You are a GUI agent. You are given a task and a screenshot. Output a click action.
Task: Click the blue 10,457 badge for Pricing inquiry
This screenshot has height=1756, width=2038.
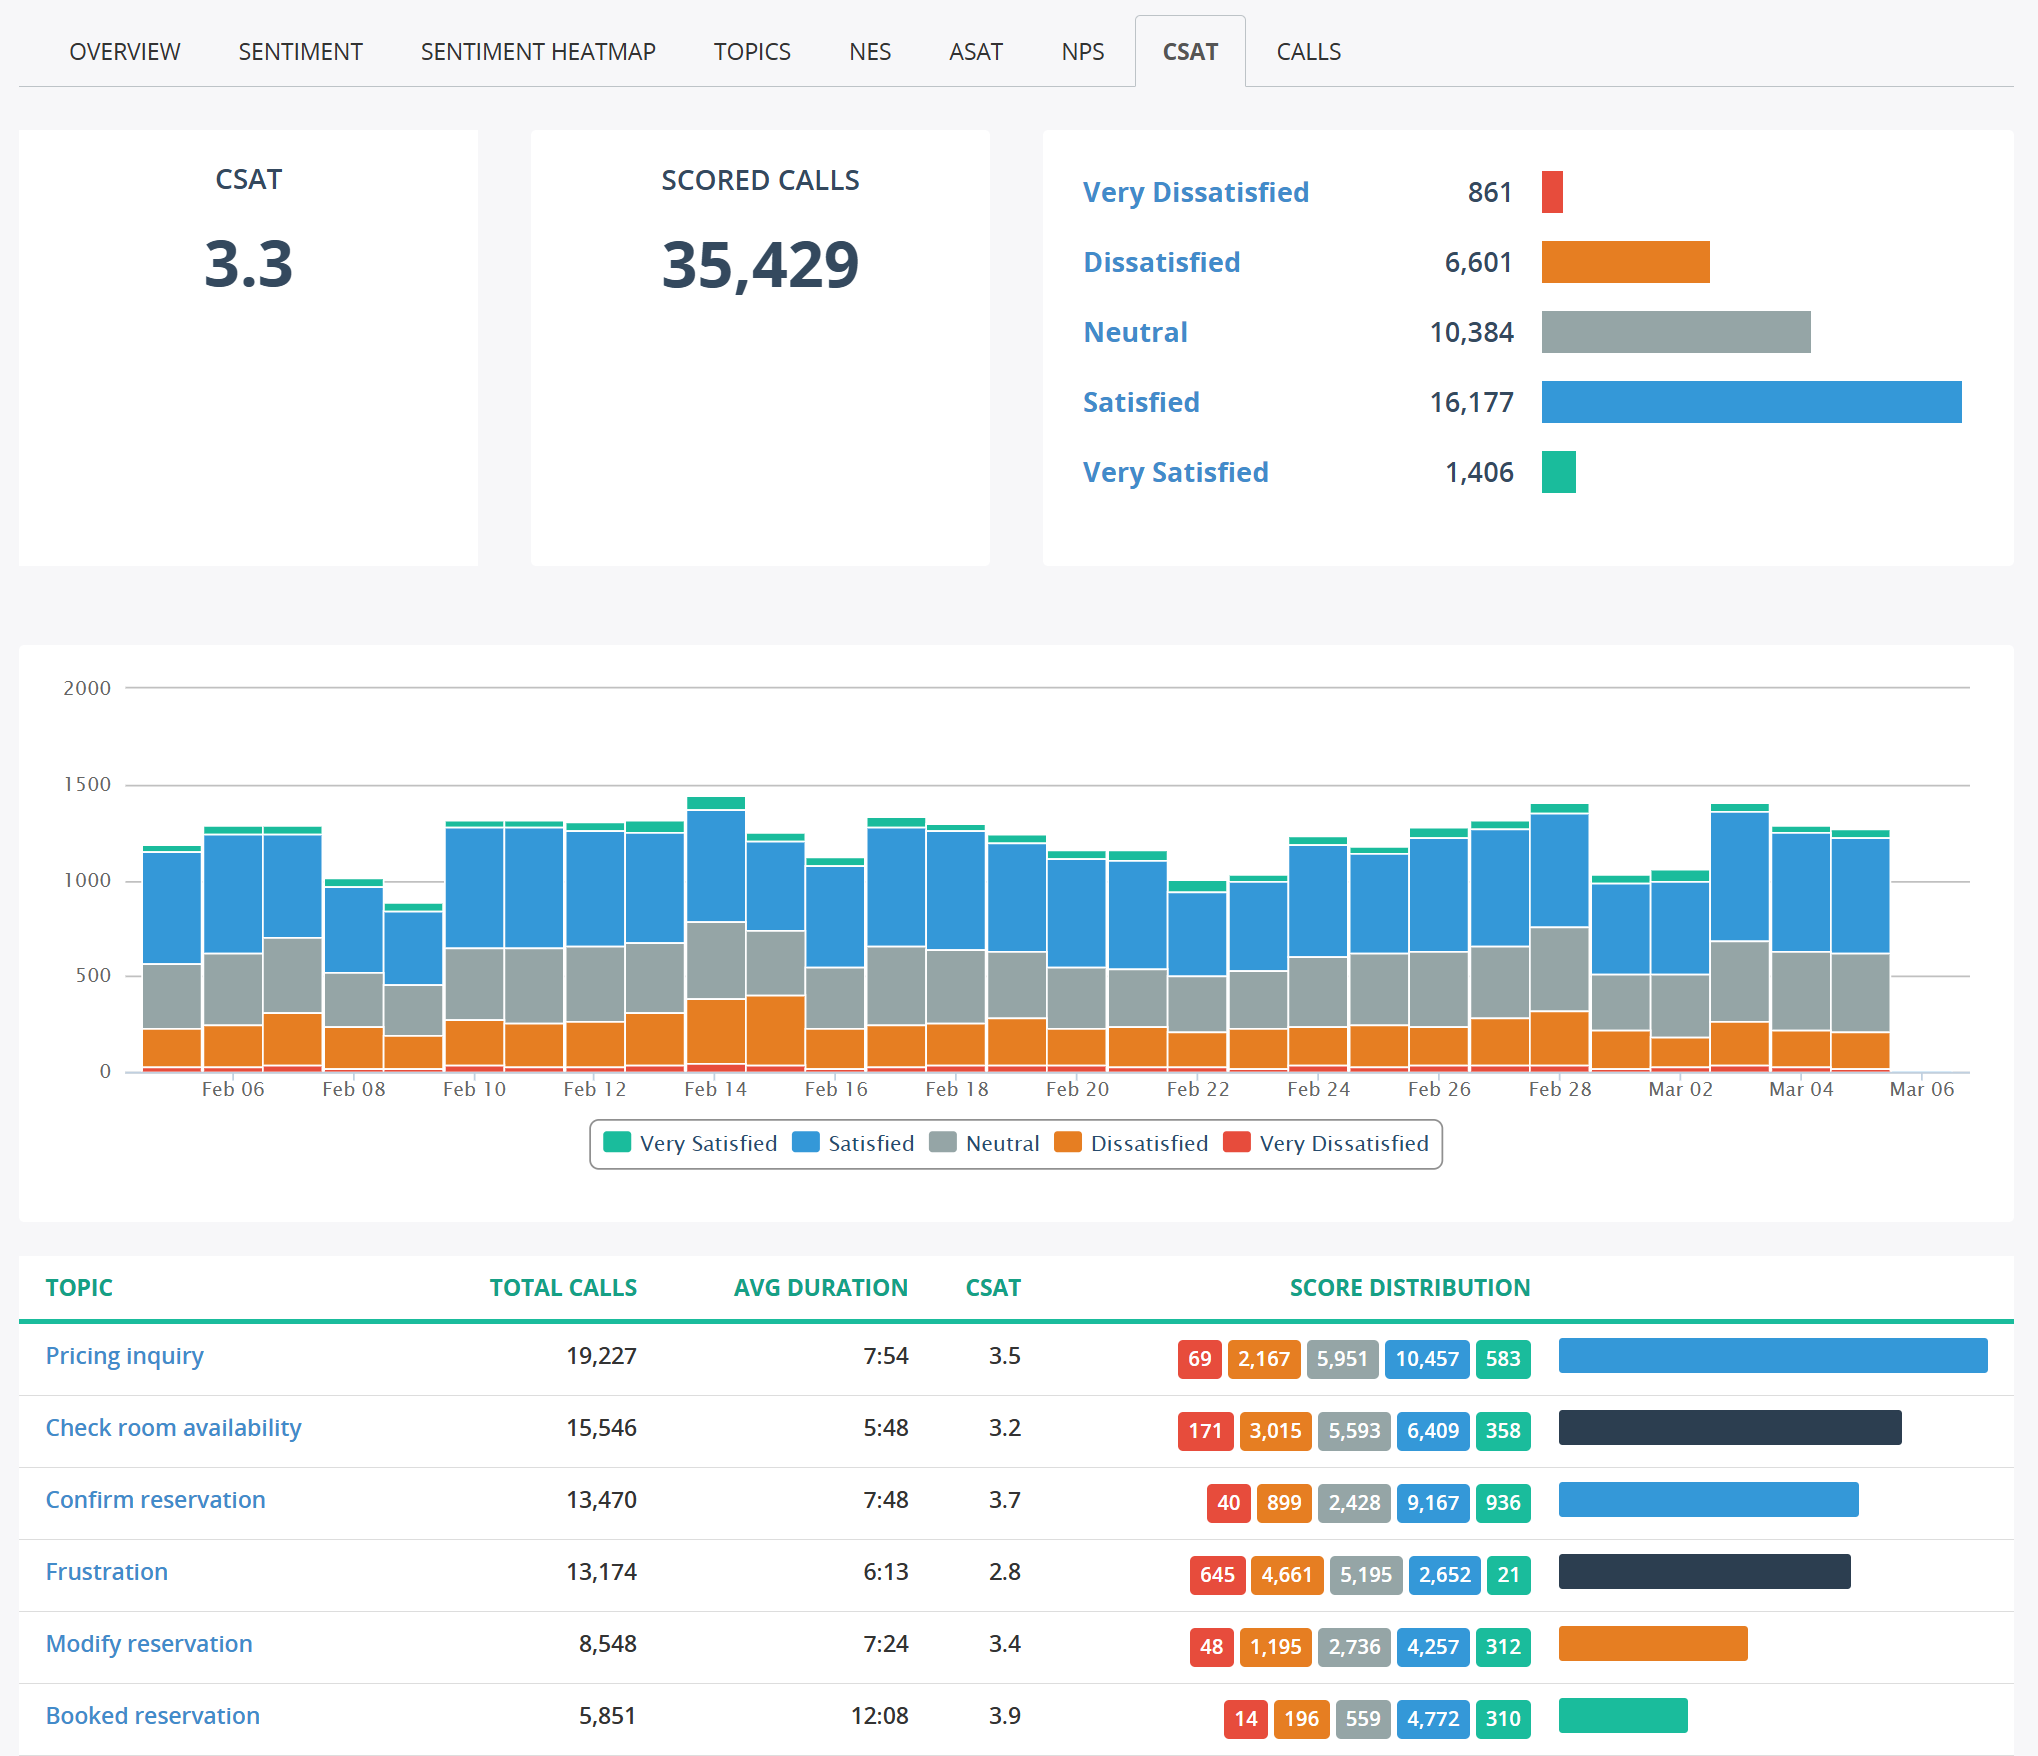(x=1426, y=1359)
